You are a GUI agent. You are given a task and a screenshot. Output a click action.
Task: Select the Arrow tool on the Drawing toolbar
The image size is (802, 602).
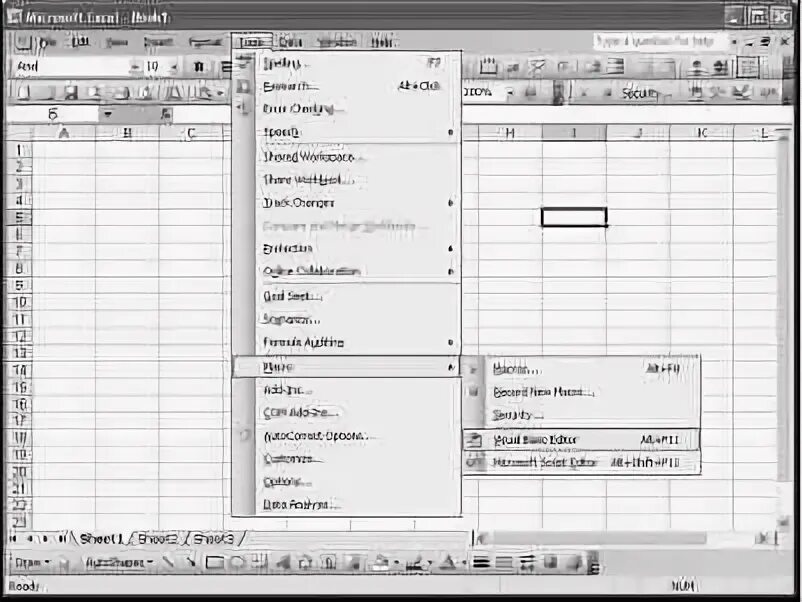pos(190,562)
